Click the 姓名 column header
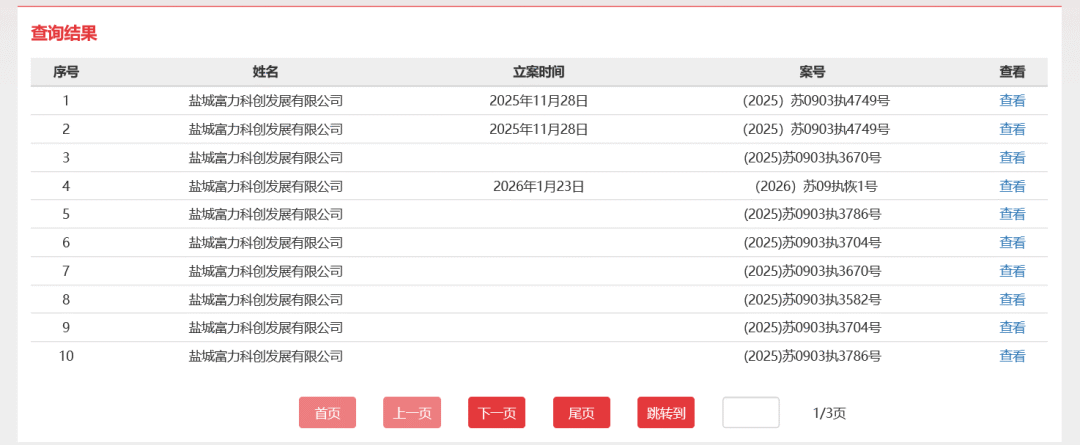This screenshot has width=1080, height=445. click(x=265, y=72)
